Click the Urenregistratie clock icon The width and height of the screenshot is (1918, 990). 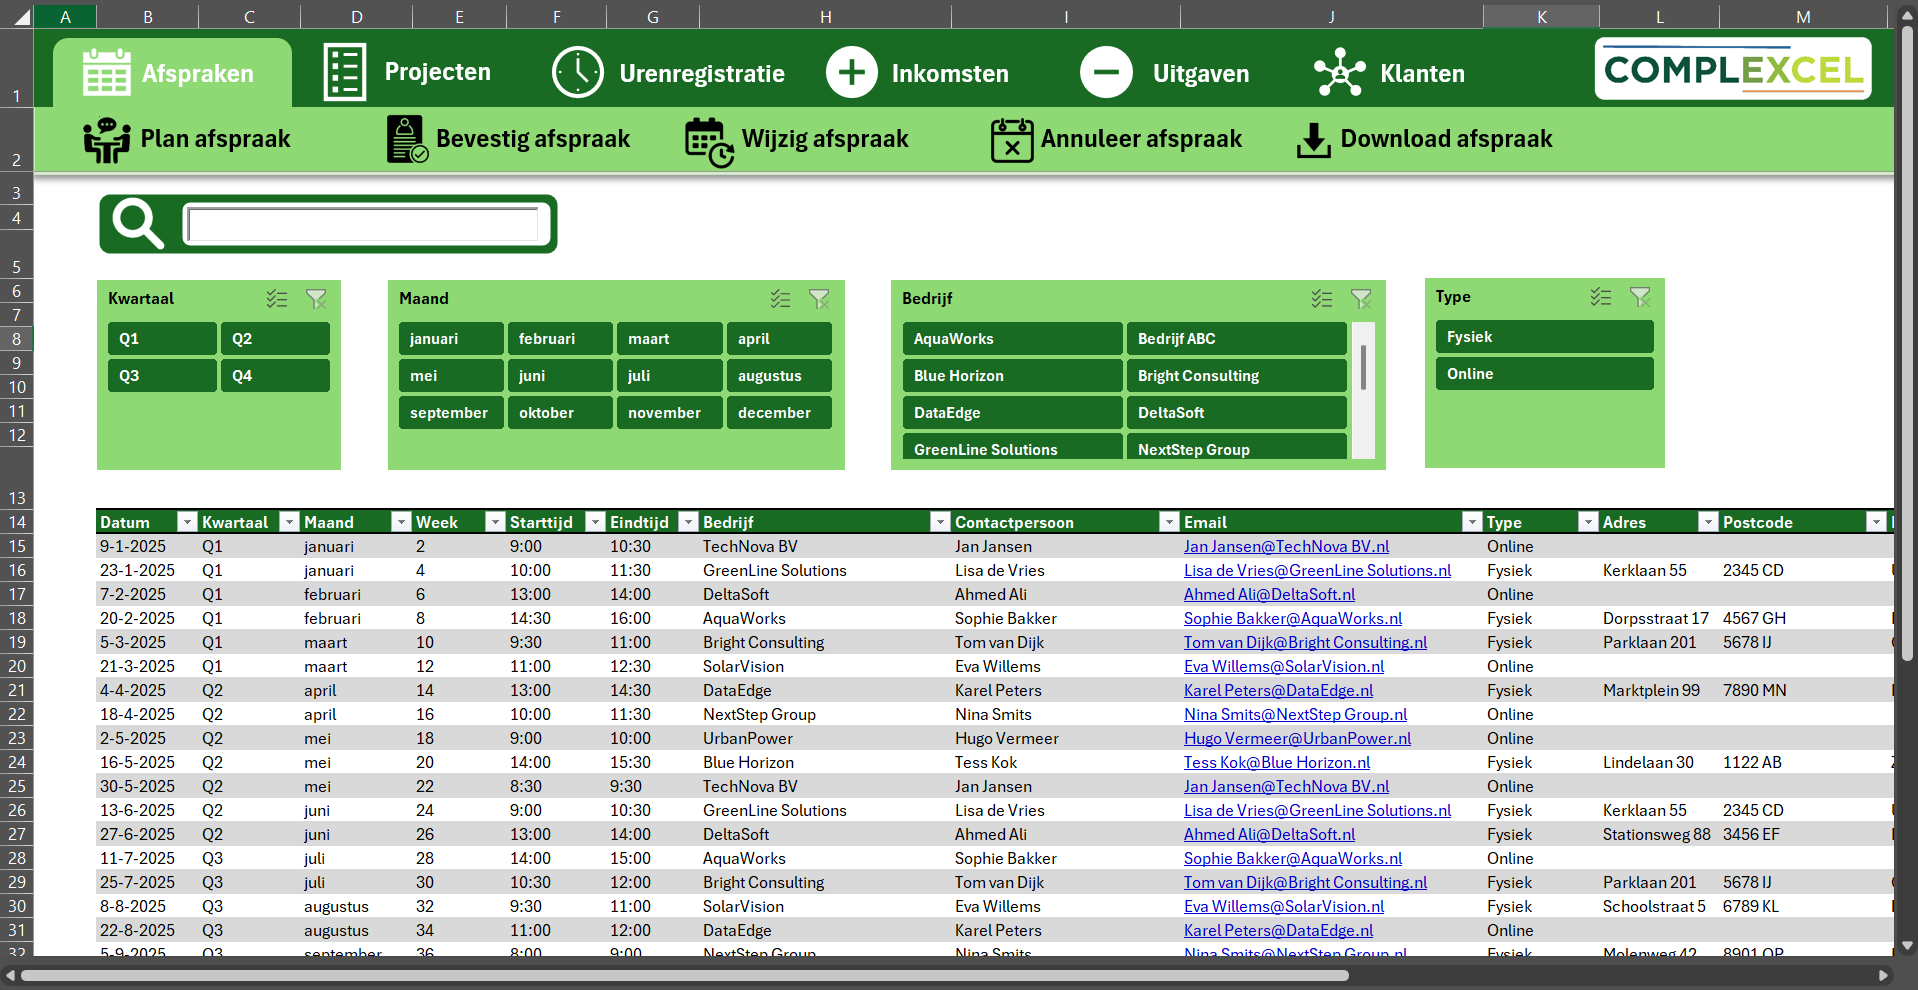(578, 72)
